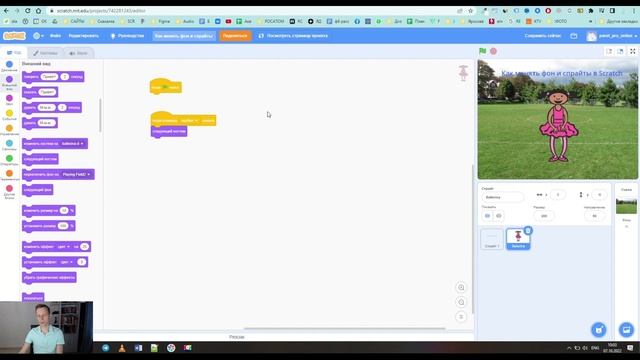Image resolution: width=640 pixels, height=360 pixels.
Task: Open the Редактировать menu
Action: [x=84, y=36]
